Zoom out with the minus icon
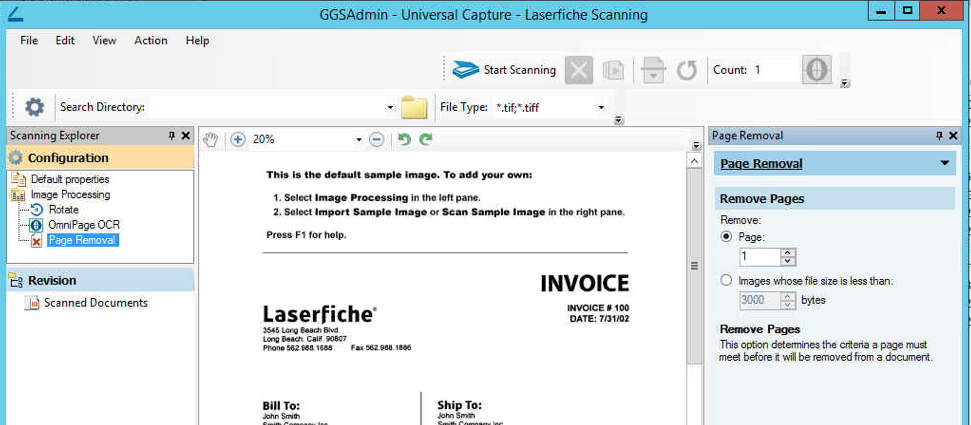 [377, 139]
